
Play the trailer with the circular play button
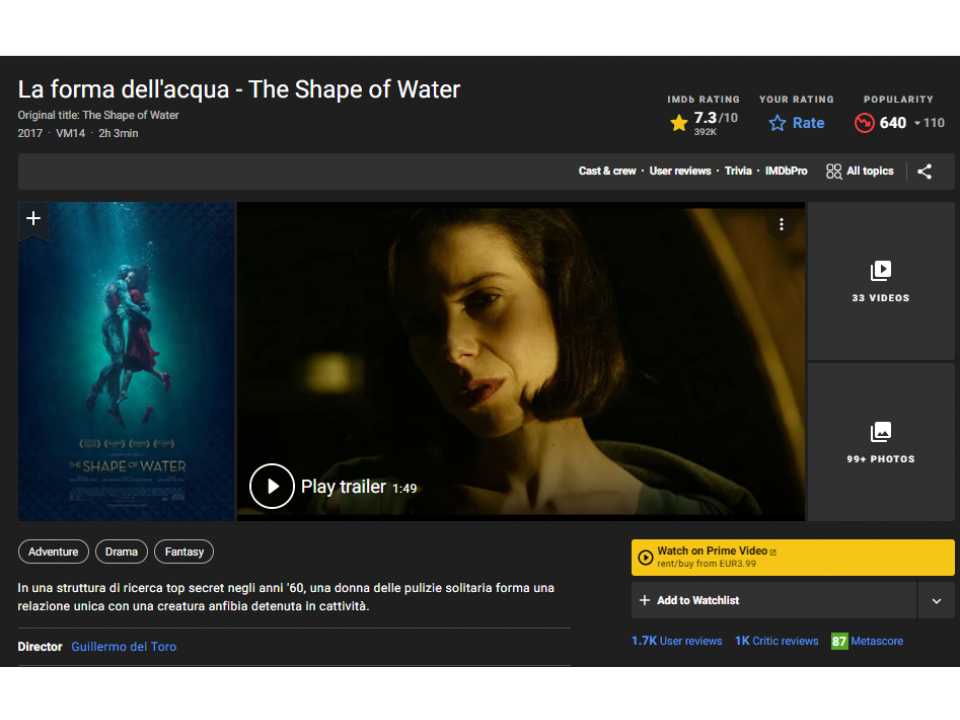click(272, 486)
